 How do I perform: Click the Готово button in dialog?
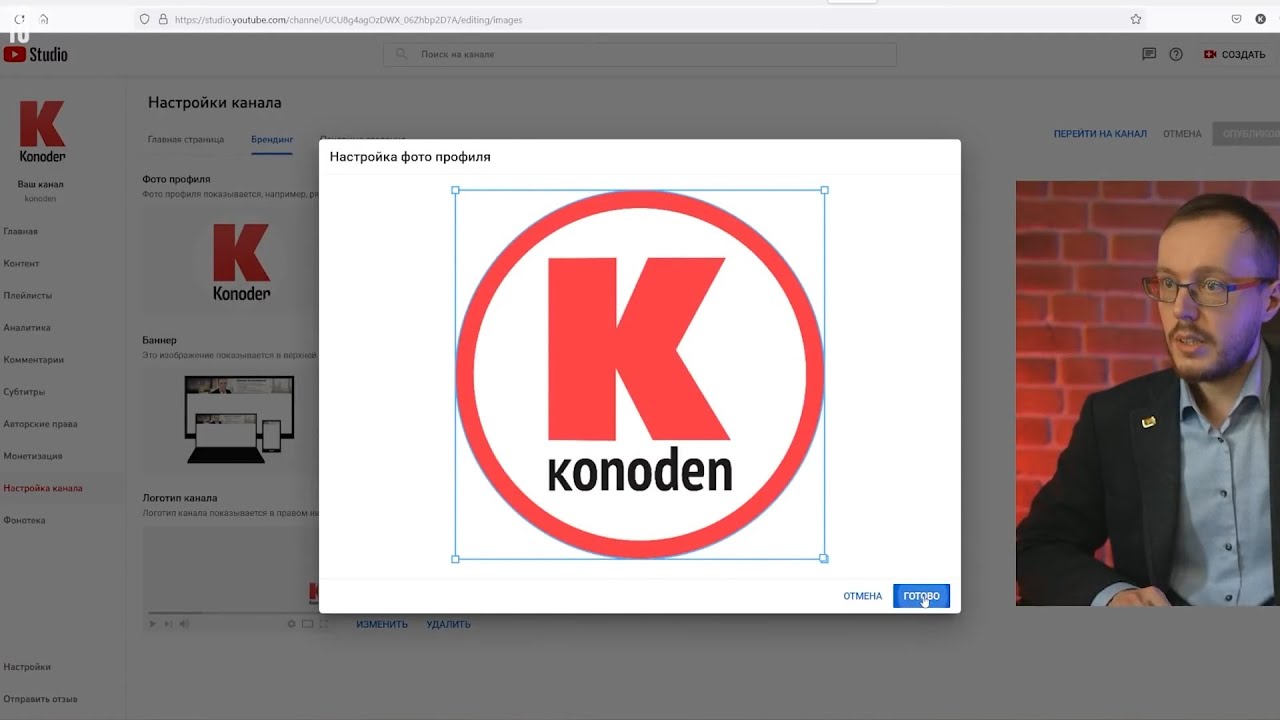[x=921, y=596]
